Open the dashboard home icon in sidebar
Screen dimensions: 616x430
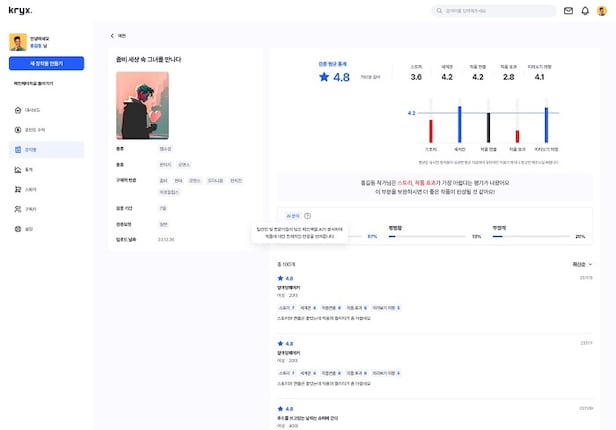[x=17, y=109]
